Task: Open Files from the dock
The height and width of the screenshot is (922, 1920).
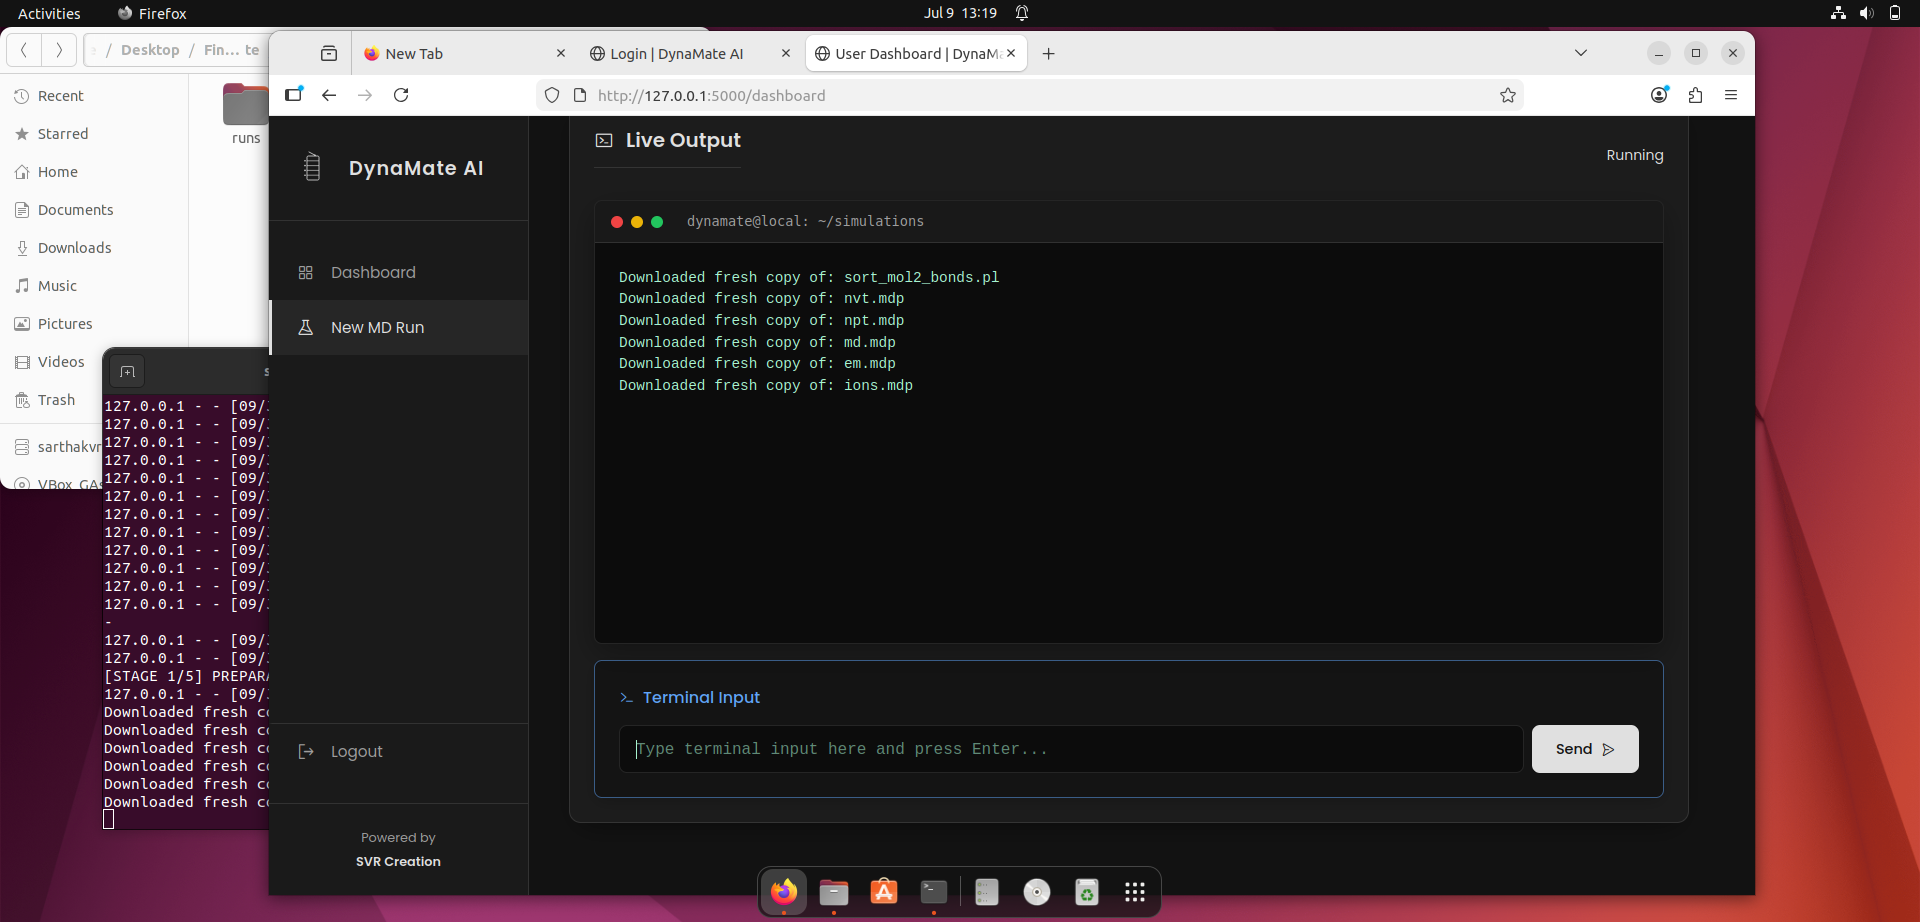Action: pos(834,892)
